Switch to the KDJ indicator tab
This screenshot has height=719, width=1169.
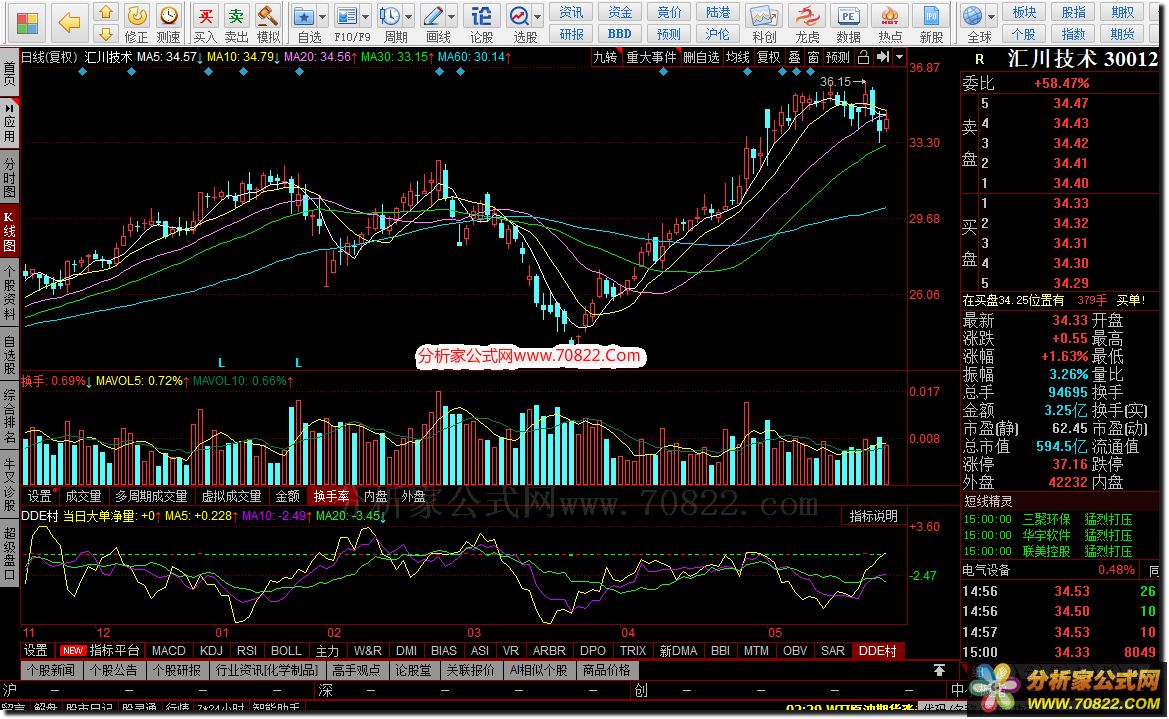pos(211,651)
